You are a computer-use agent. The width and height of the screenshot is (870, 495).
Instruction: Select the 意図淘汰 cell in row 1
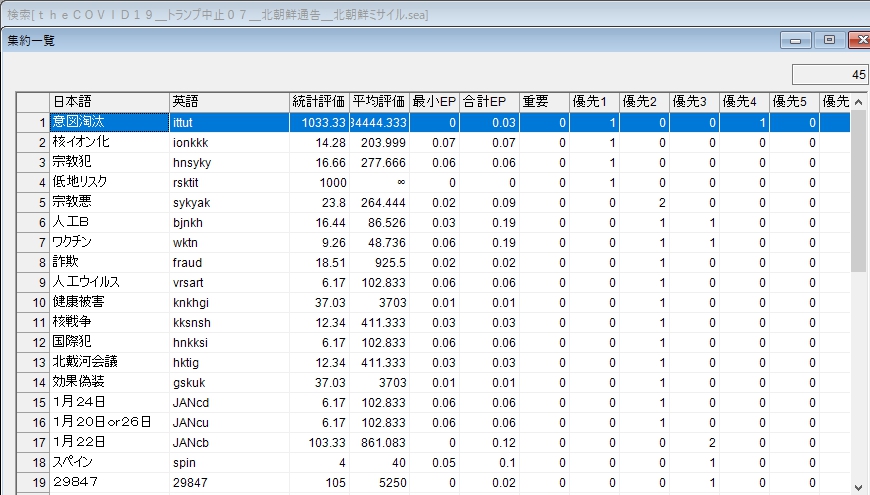(x=109, y=122)
